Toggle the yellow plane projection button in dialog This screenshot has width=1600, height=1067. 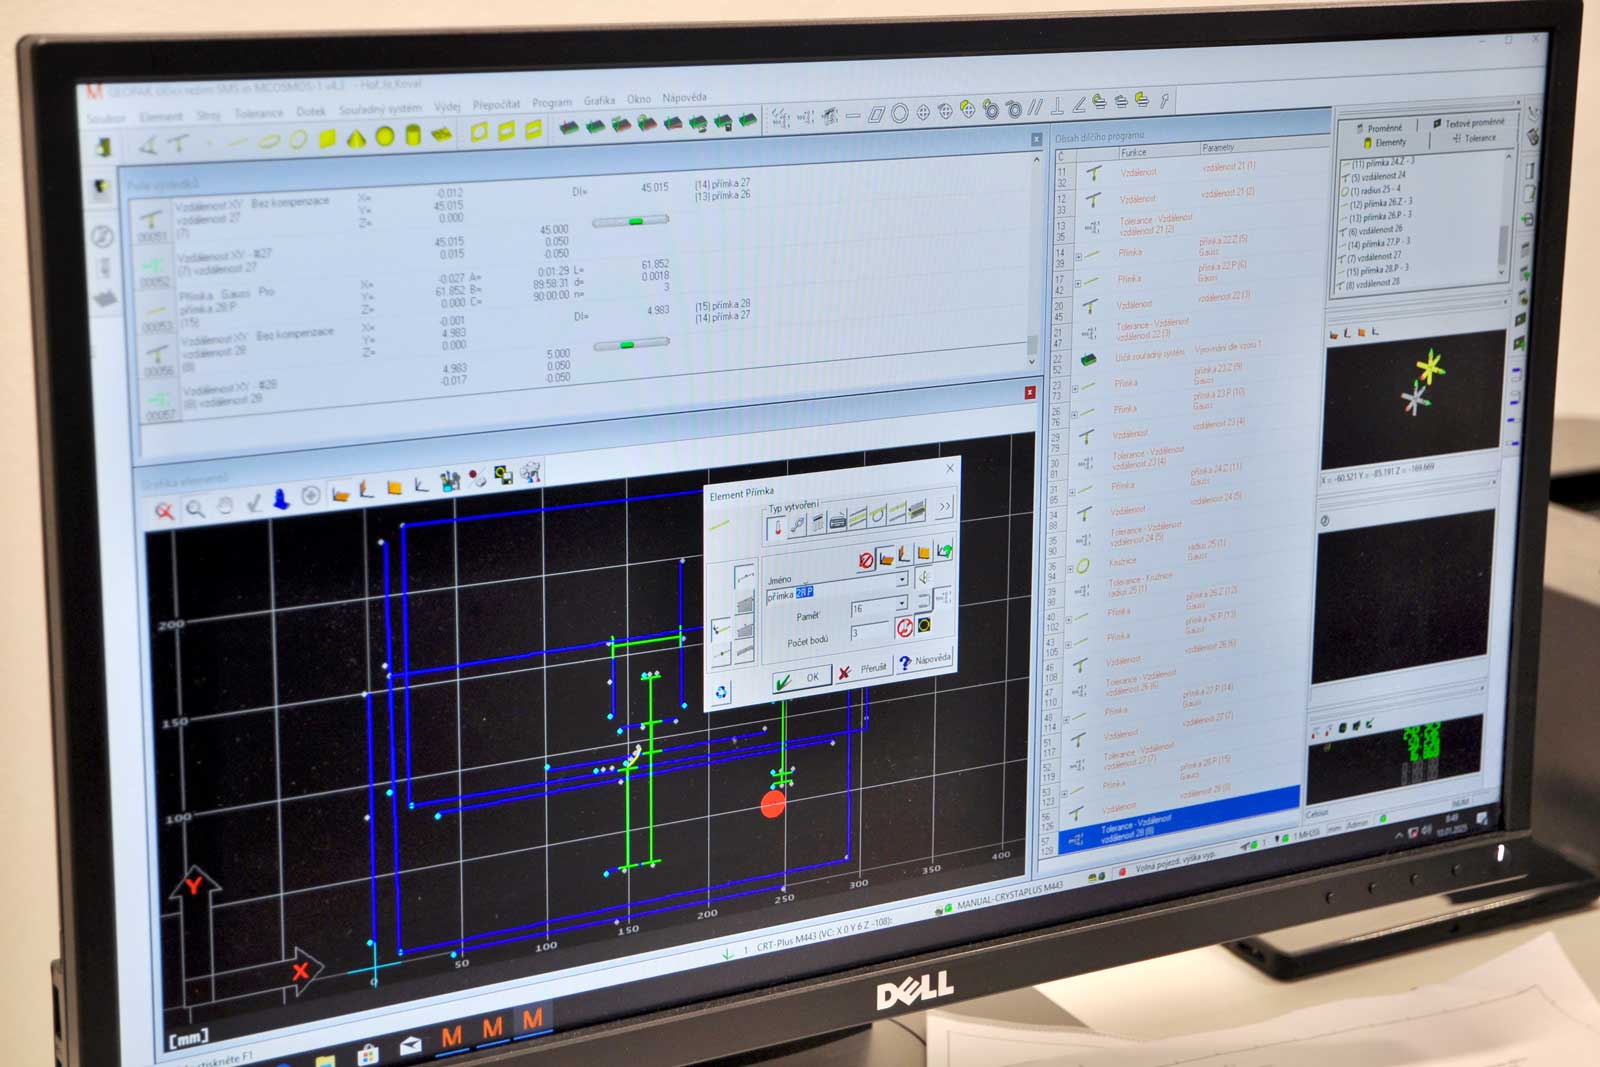point(924,553)
